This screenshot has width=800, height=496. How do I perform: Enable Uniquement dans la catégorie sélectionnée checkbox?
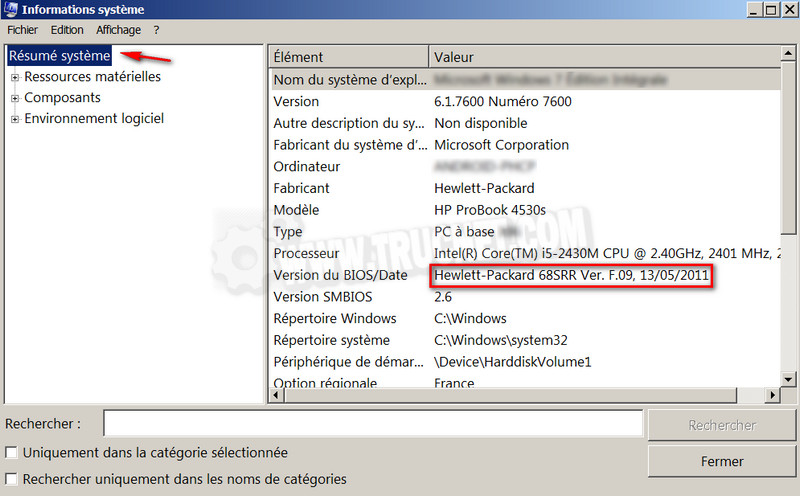tap(12, 453)
